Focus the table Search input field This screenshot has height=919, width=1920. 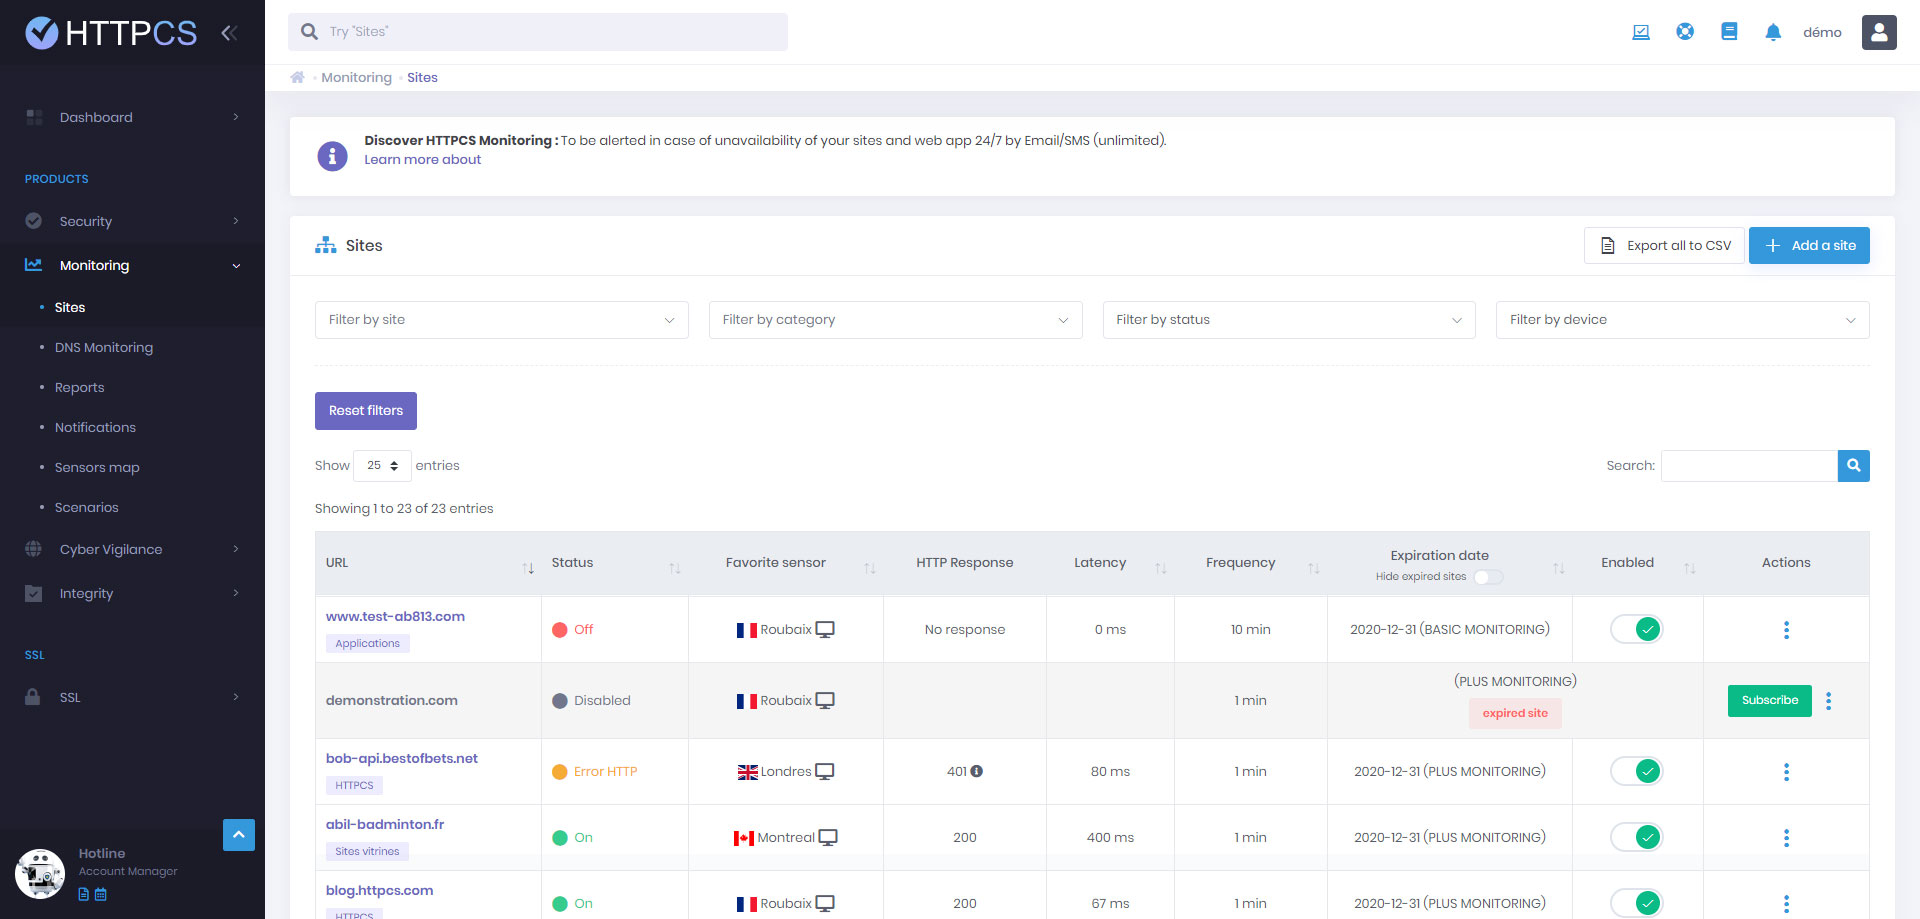1749,466
